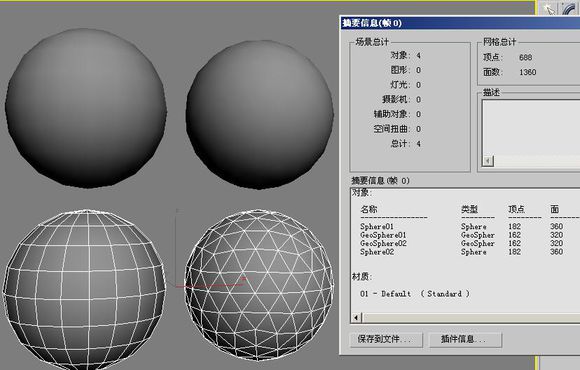Viewport: 580px width, 370px height.
Task: Click the 01 - Default ( Standard ) material entry
Action: point(415,293)
